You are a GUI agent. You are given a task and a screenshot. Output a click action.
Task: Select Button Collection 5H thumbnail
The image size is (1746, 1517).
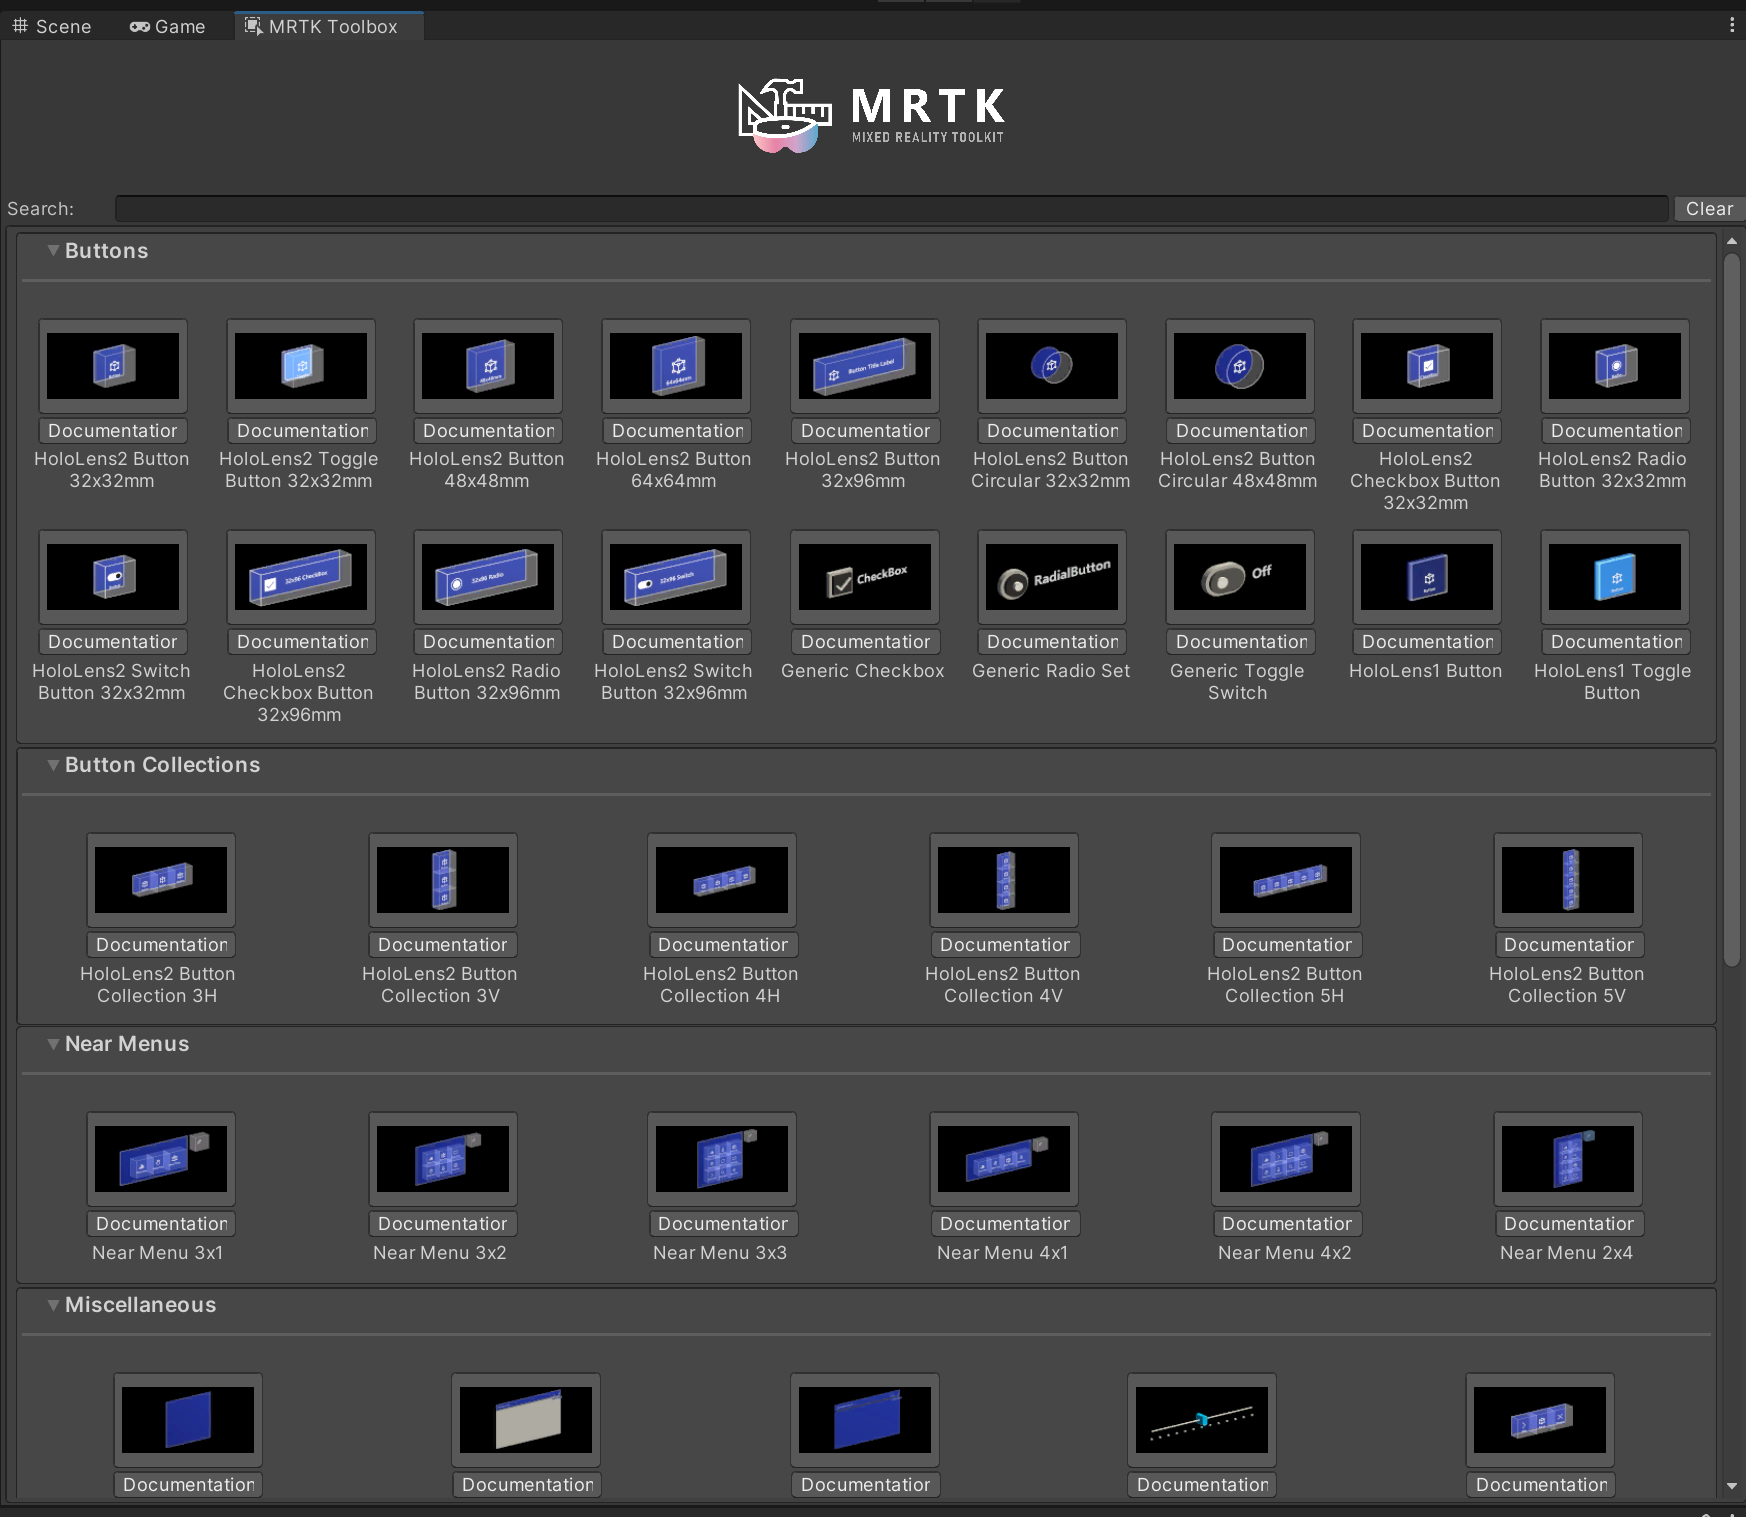(x=1286, y=880)
